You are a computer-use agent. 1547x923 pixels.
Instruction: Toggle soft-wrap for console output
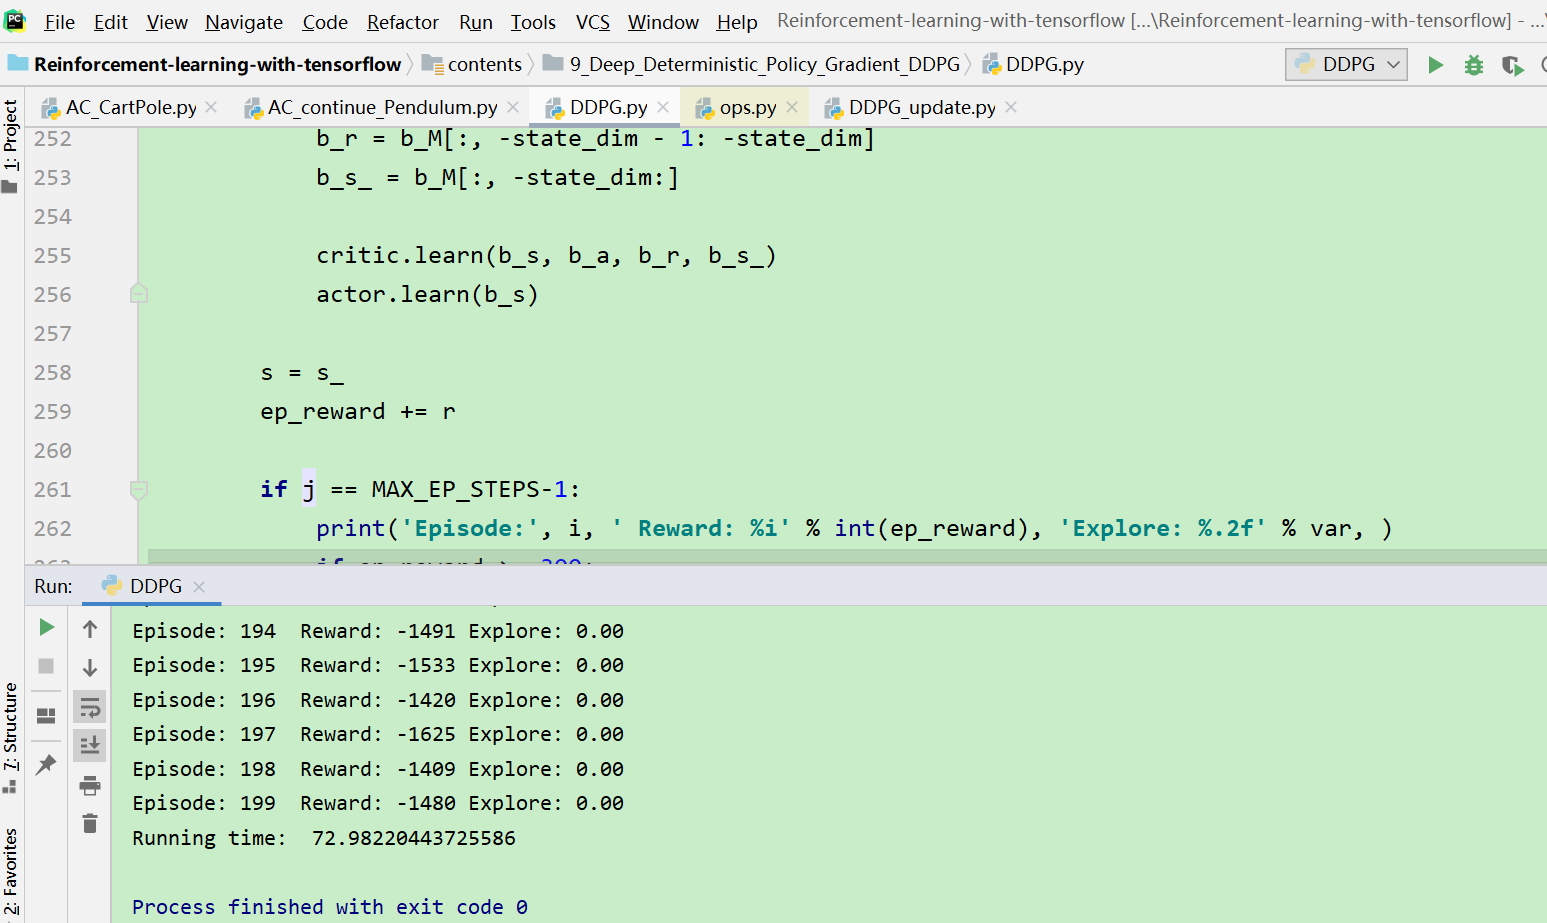click(90, 706)
